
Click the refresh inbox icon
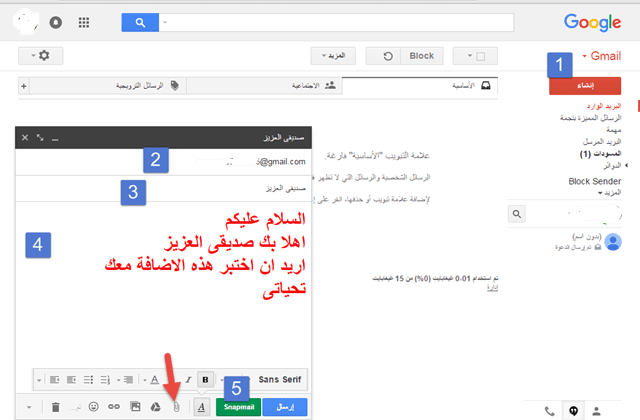point(388,56)
